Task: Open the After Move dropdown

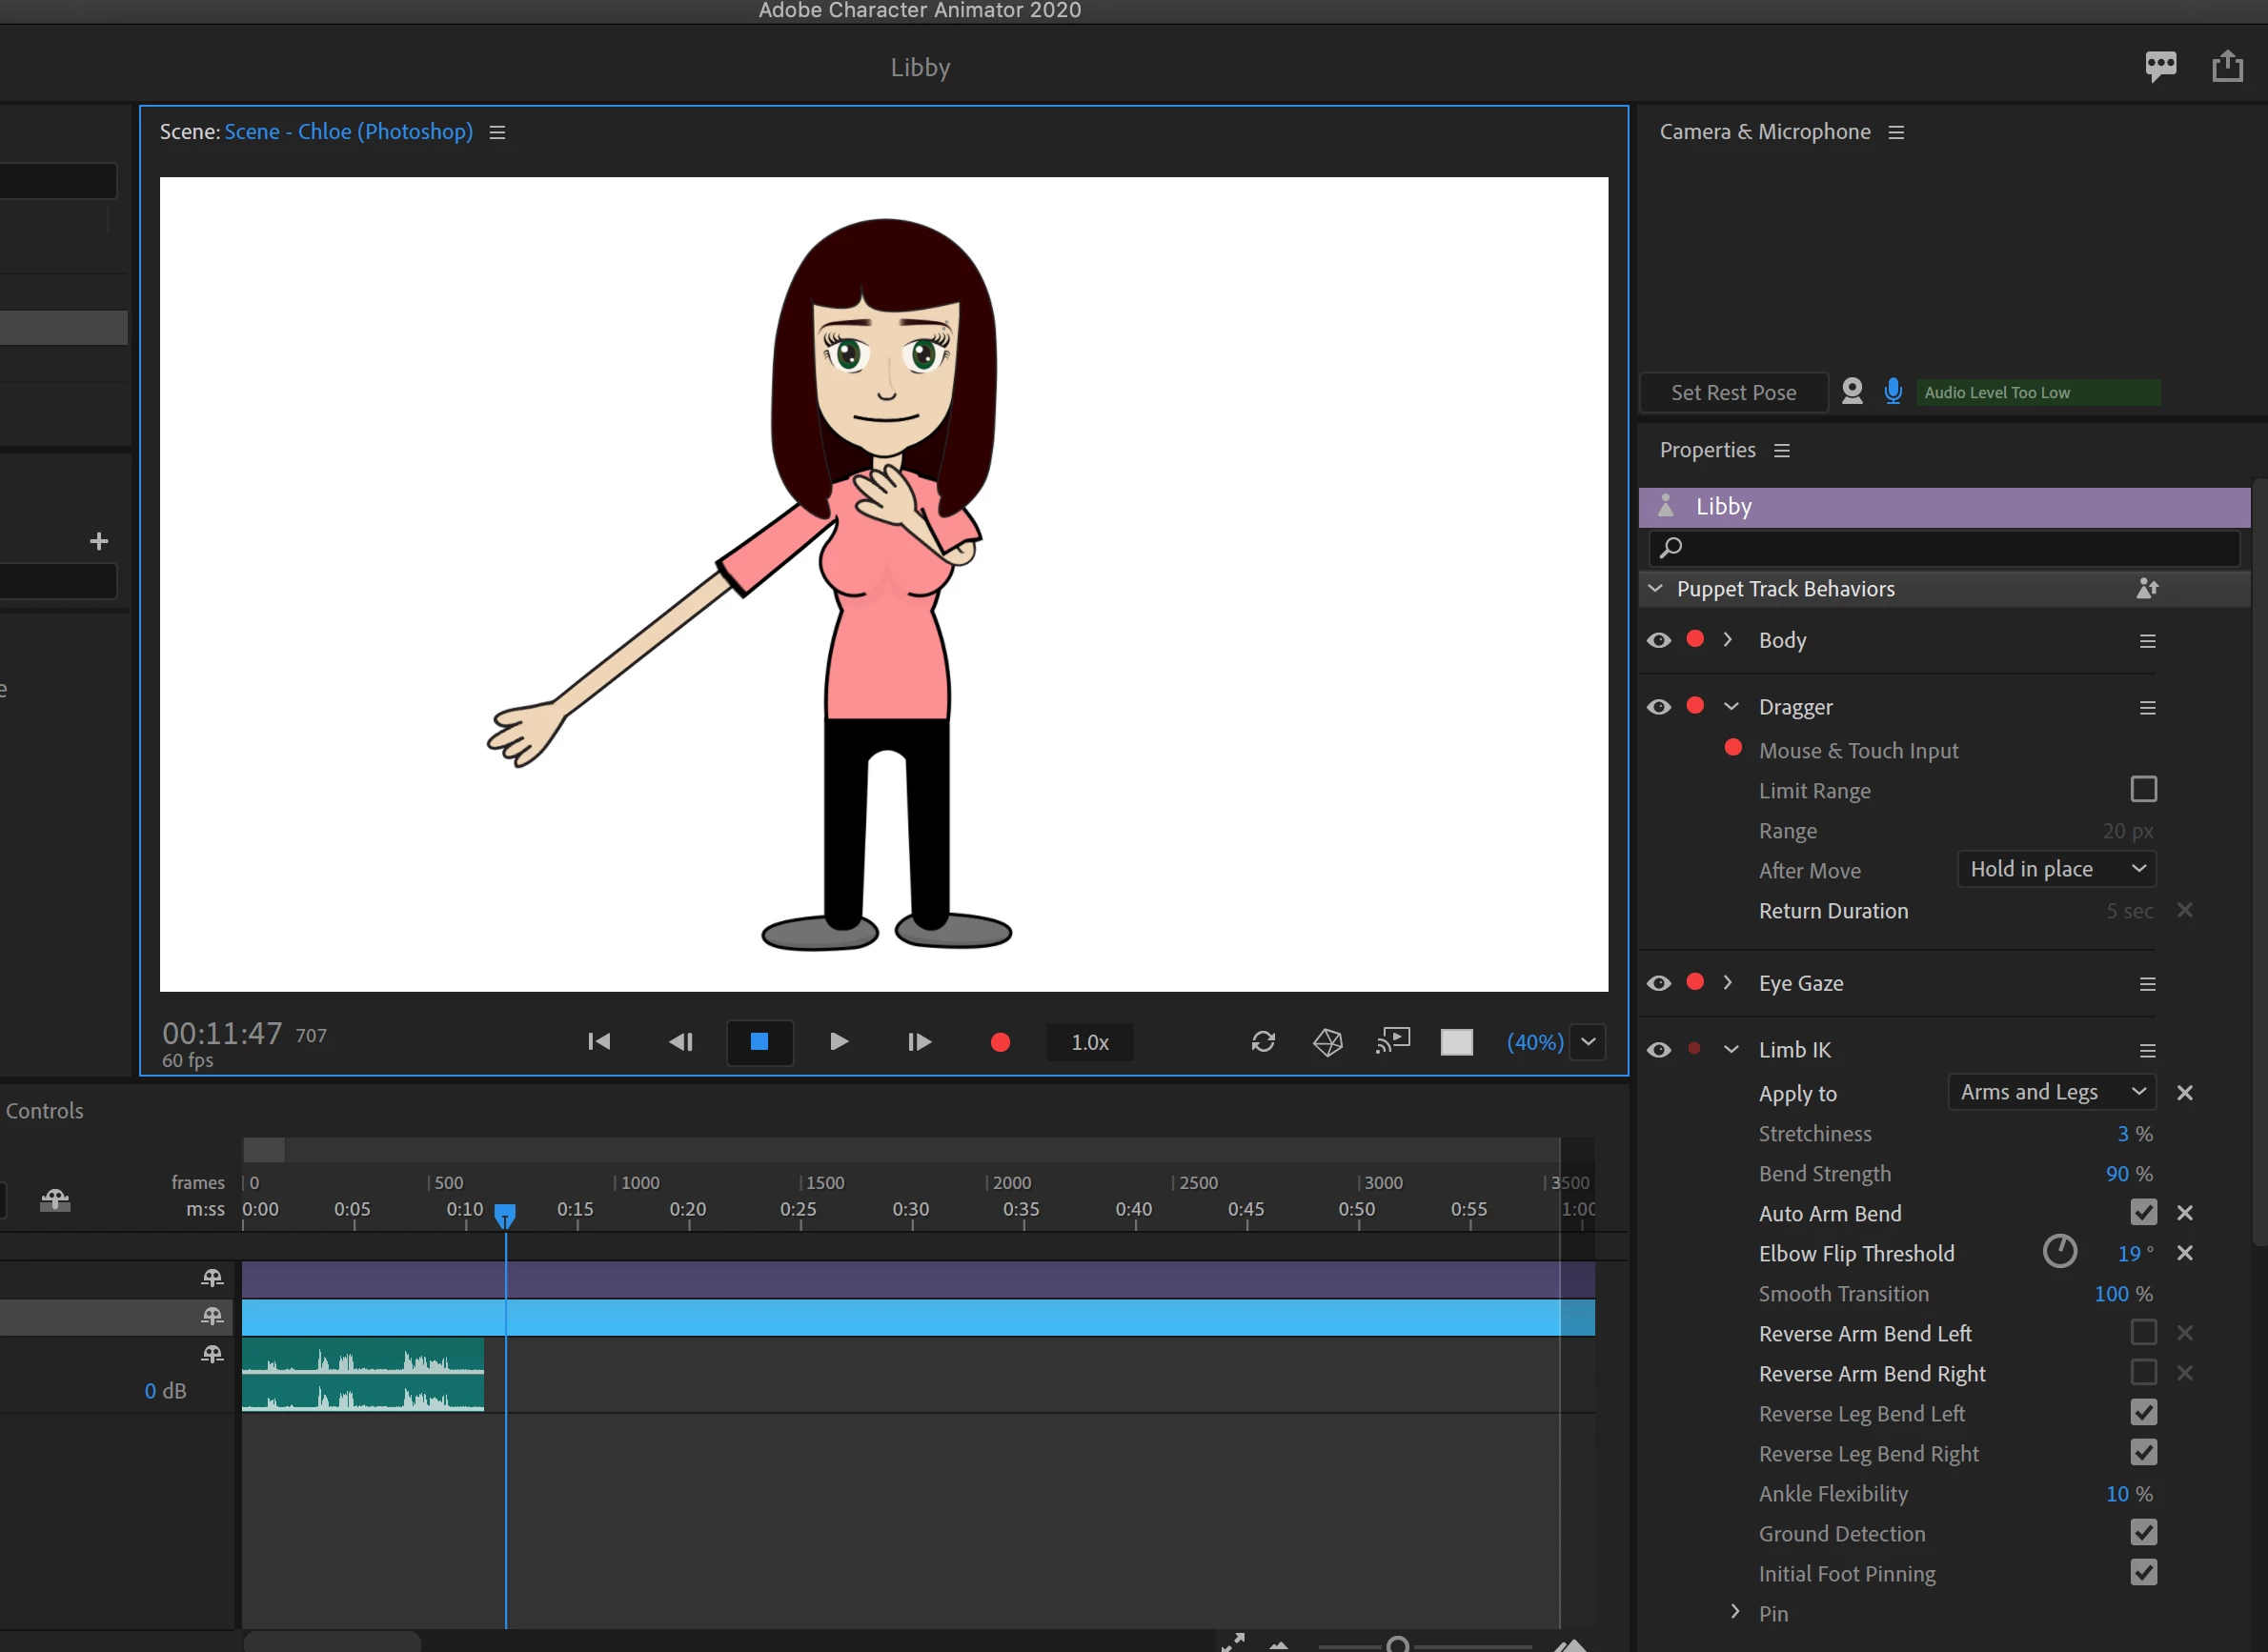Action: (x=2056, y=869)
